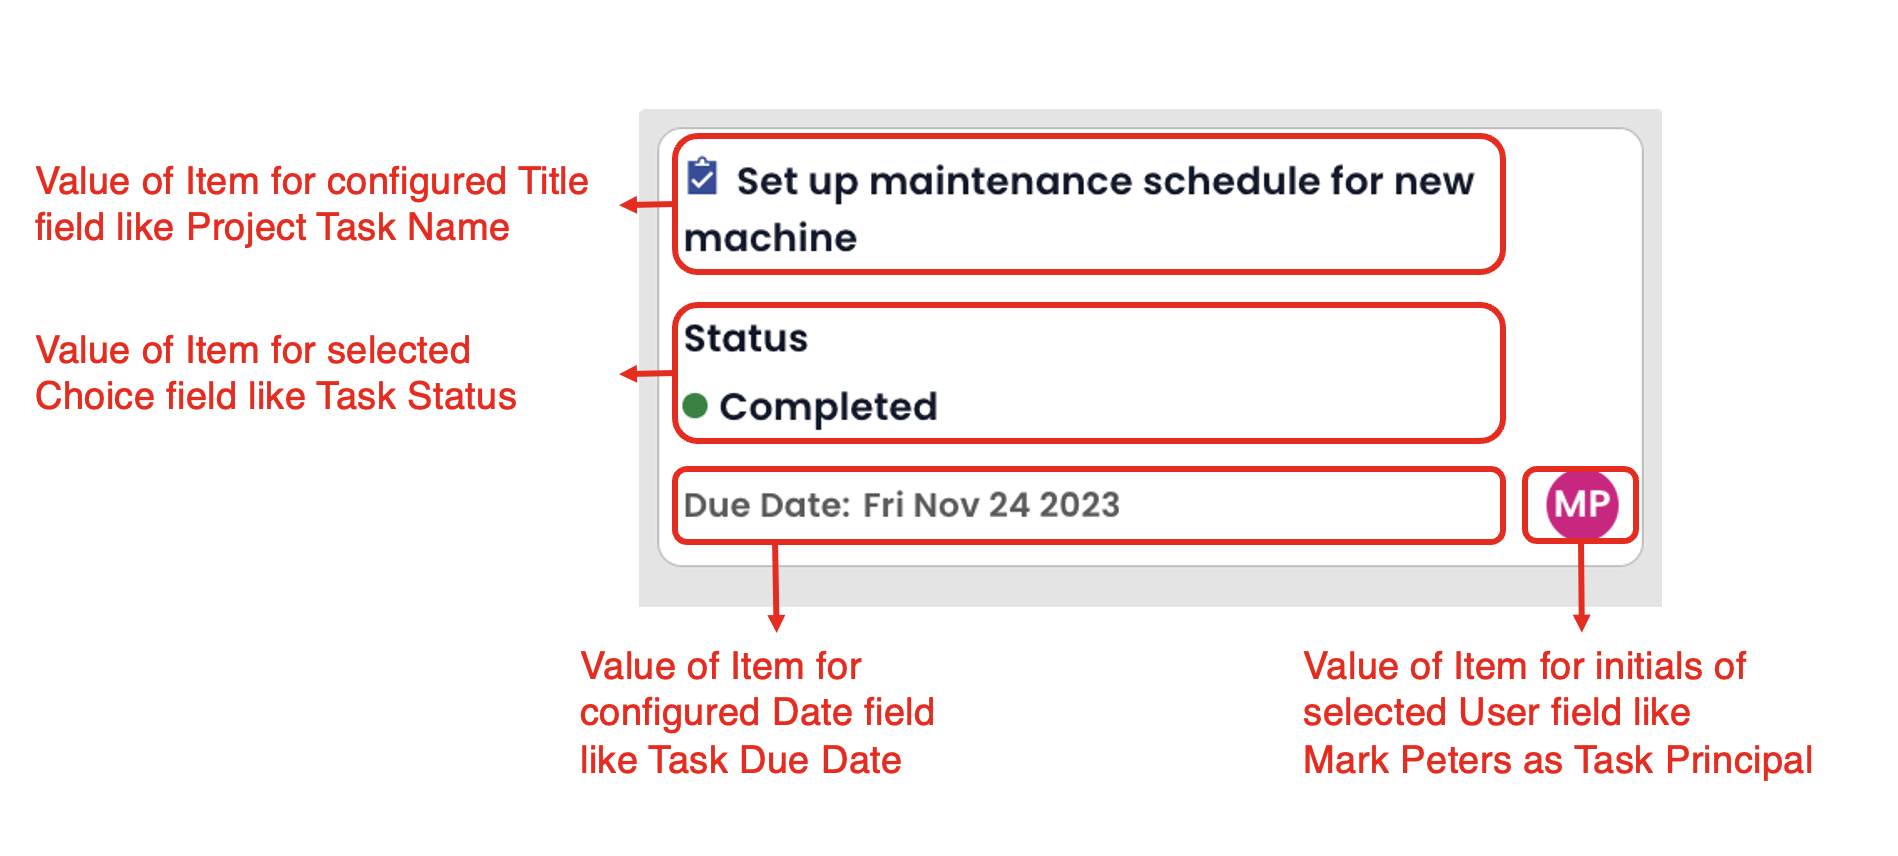Click the arrowhead below the due date
Screen dimensions: 1898x856
(776, 623)
